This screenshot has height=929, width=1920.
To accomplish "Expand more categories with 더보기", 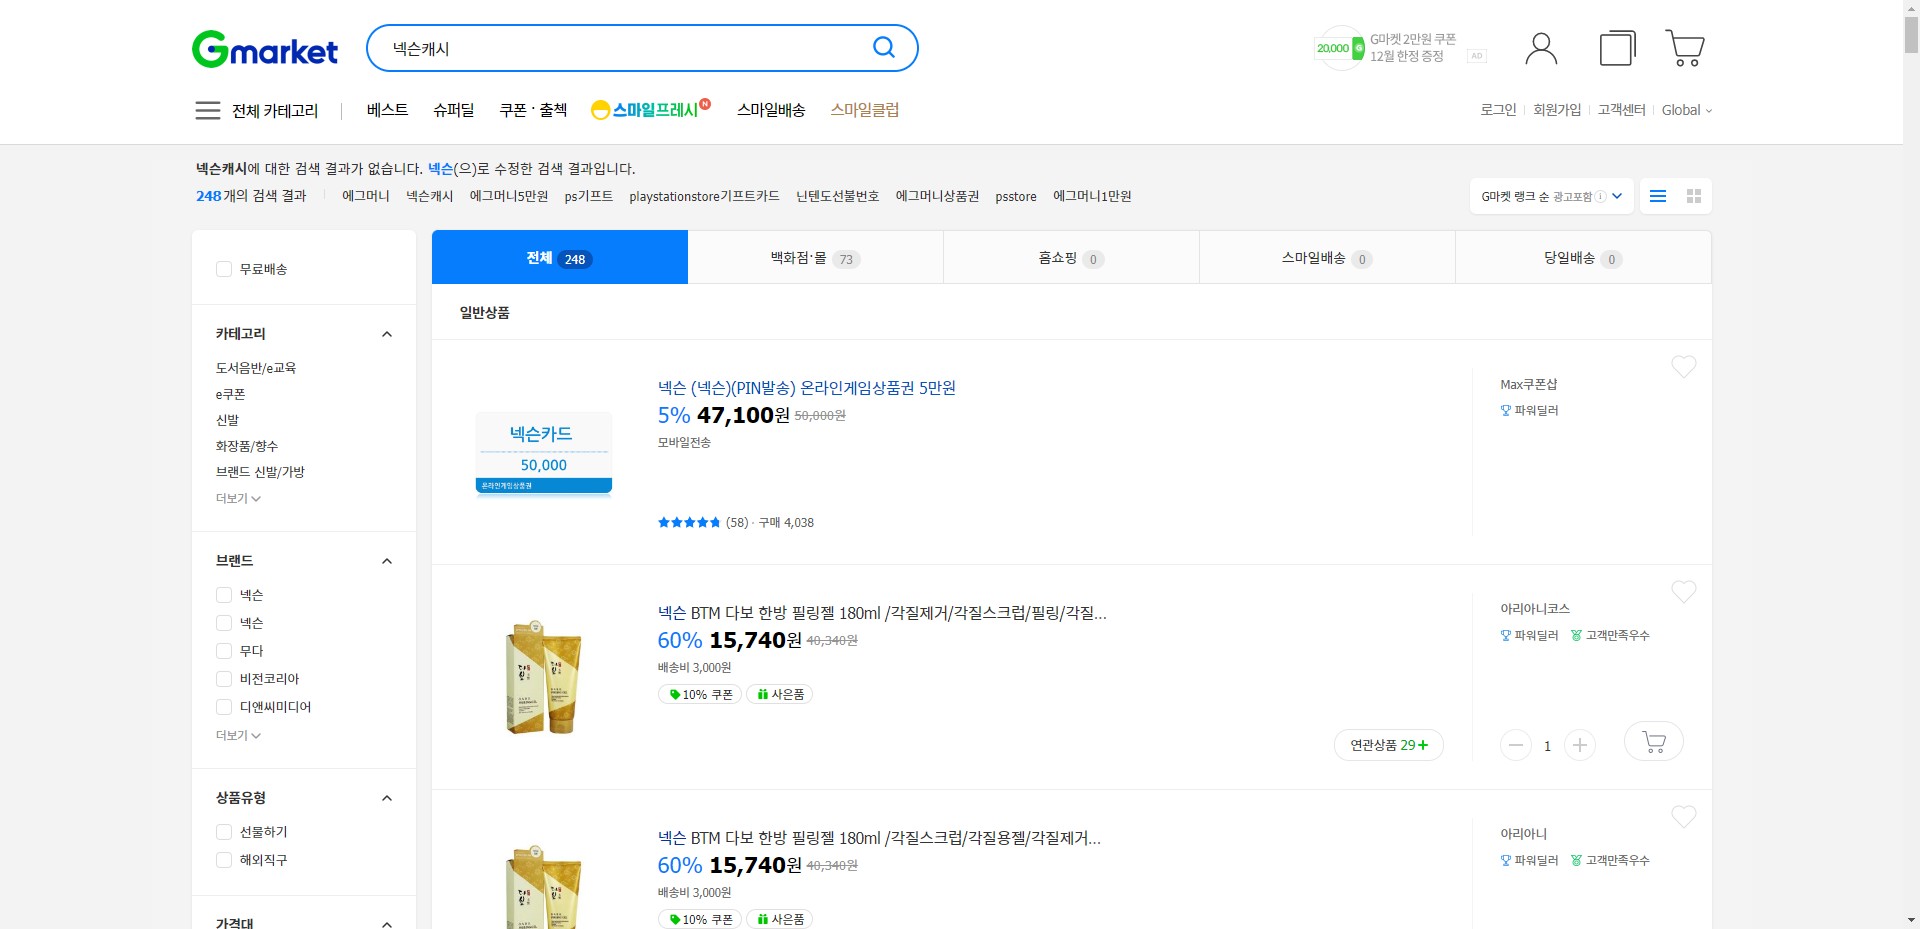I will [x=238, y=498].
